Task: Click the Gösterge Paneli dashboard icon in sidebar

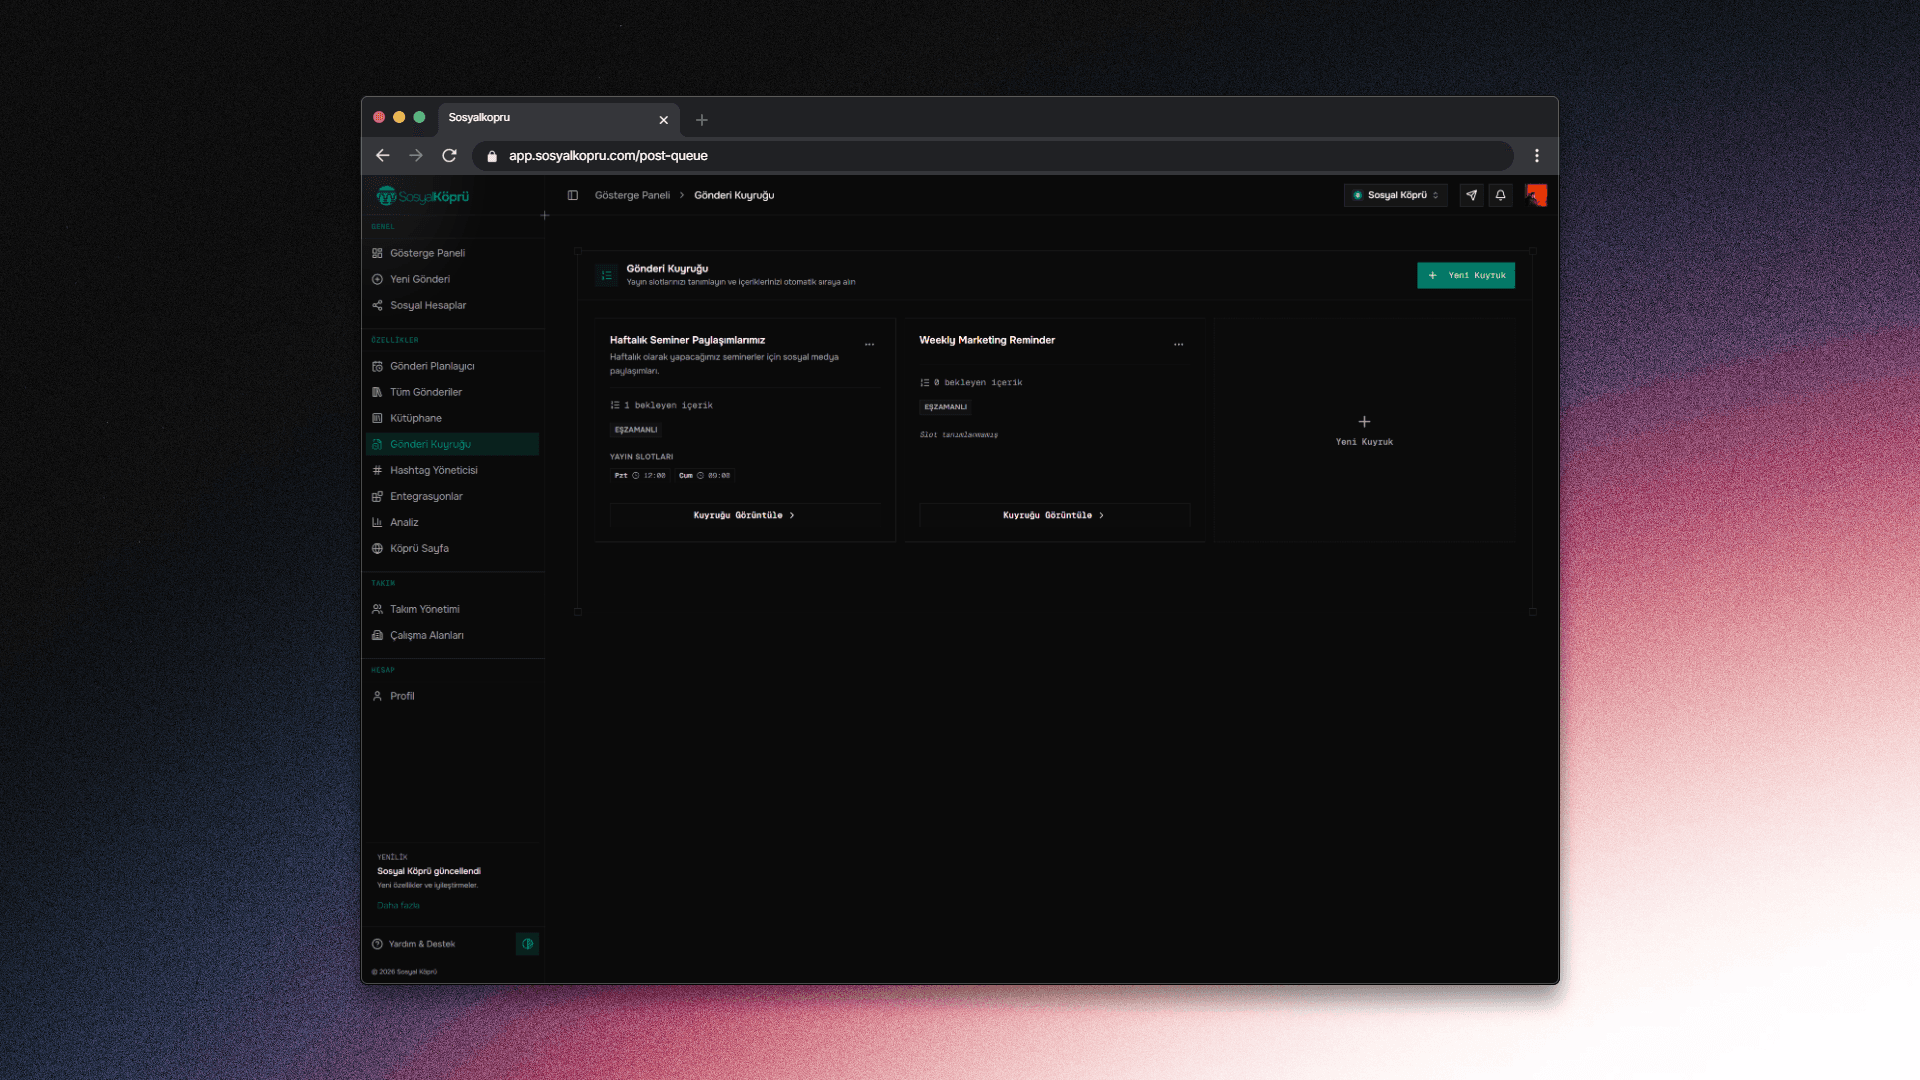Action: tap(377, 253)
